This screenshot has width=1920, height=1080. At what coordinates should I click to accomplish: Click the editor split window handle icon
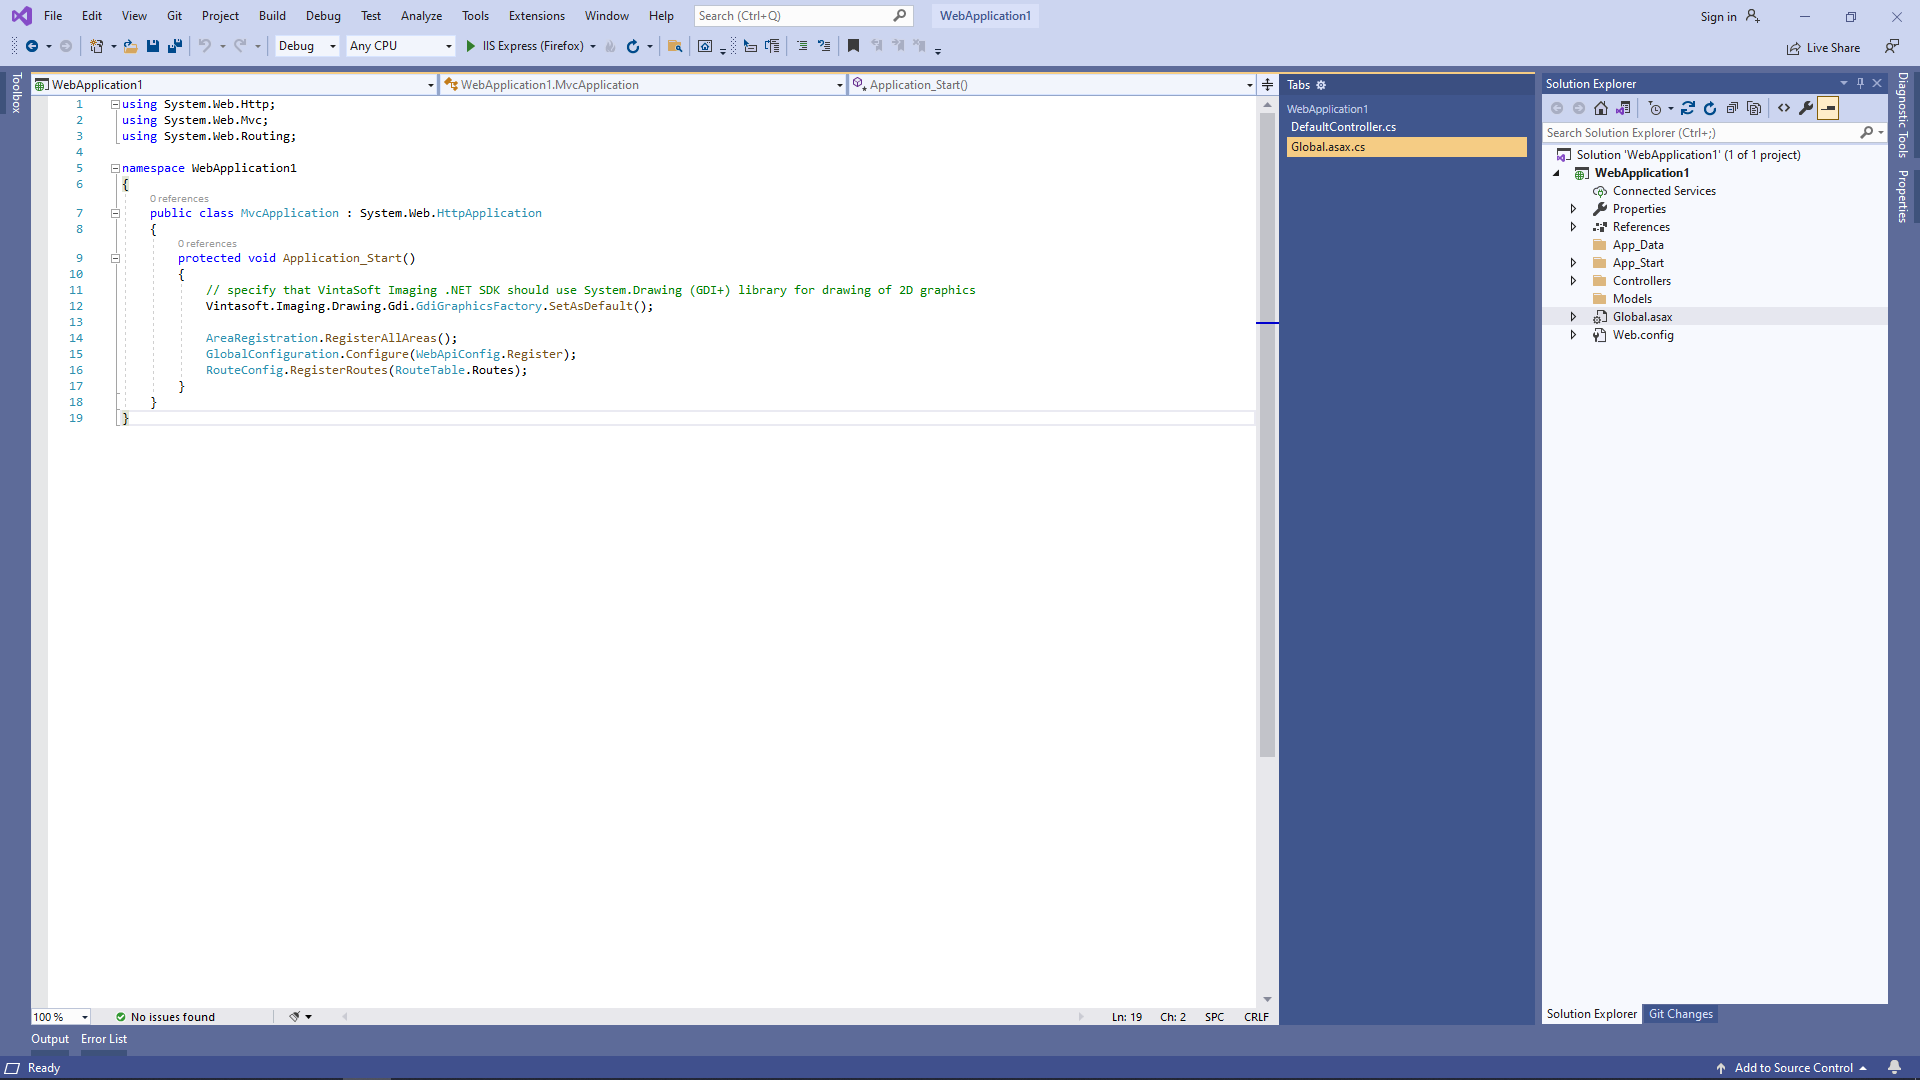tap(1267, 85)
